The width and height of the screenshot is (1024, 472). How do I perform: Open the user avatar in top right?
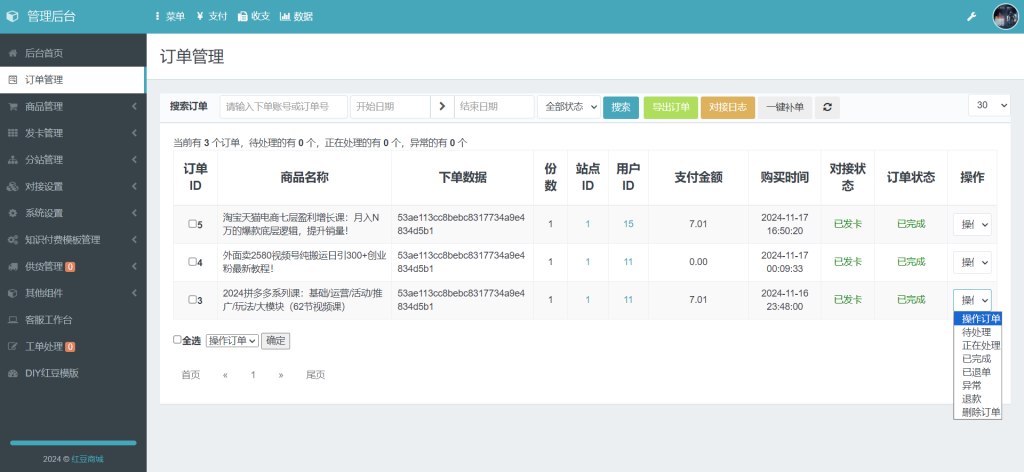pyautogui.click(x=1005, y=16)
